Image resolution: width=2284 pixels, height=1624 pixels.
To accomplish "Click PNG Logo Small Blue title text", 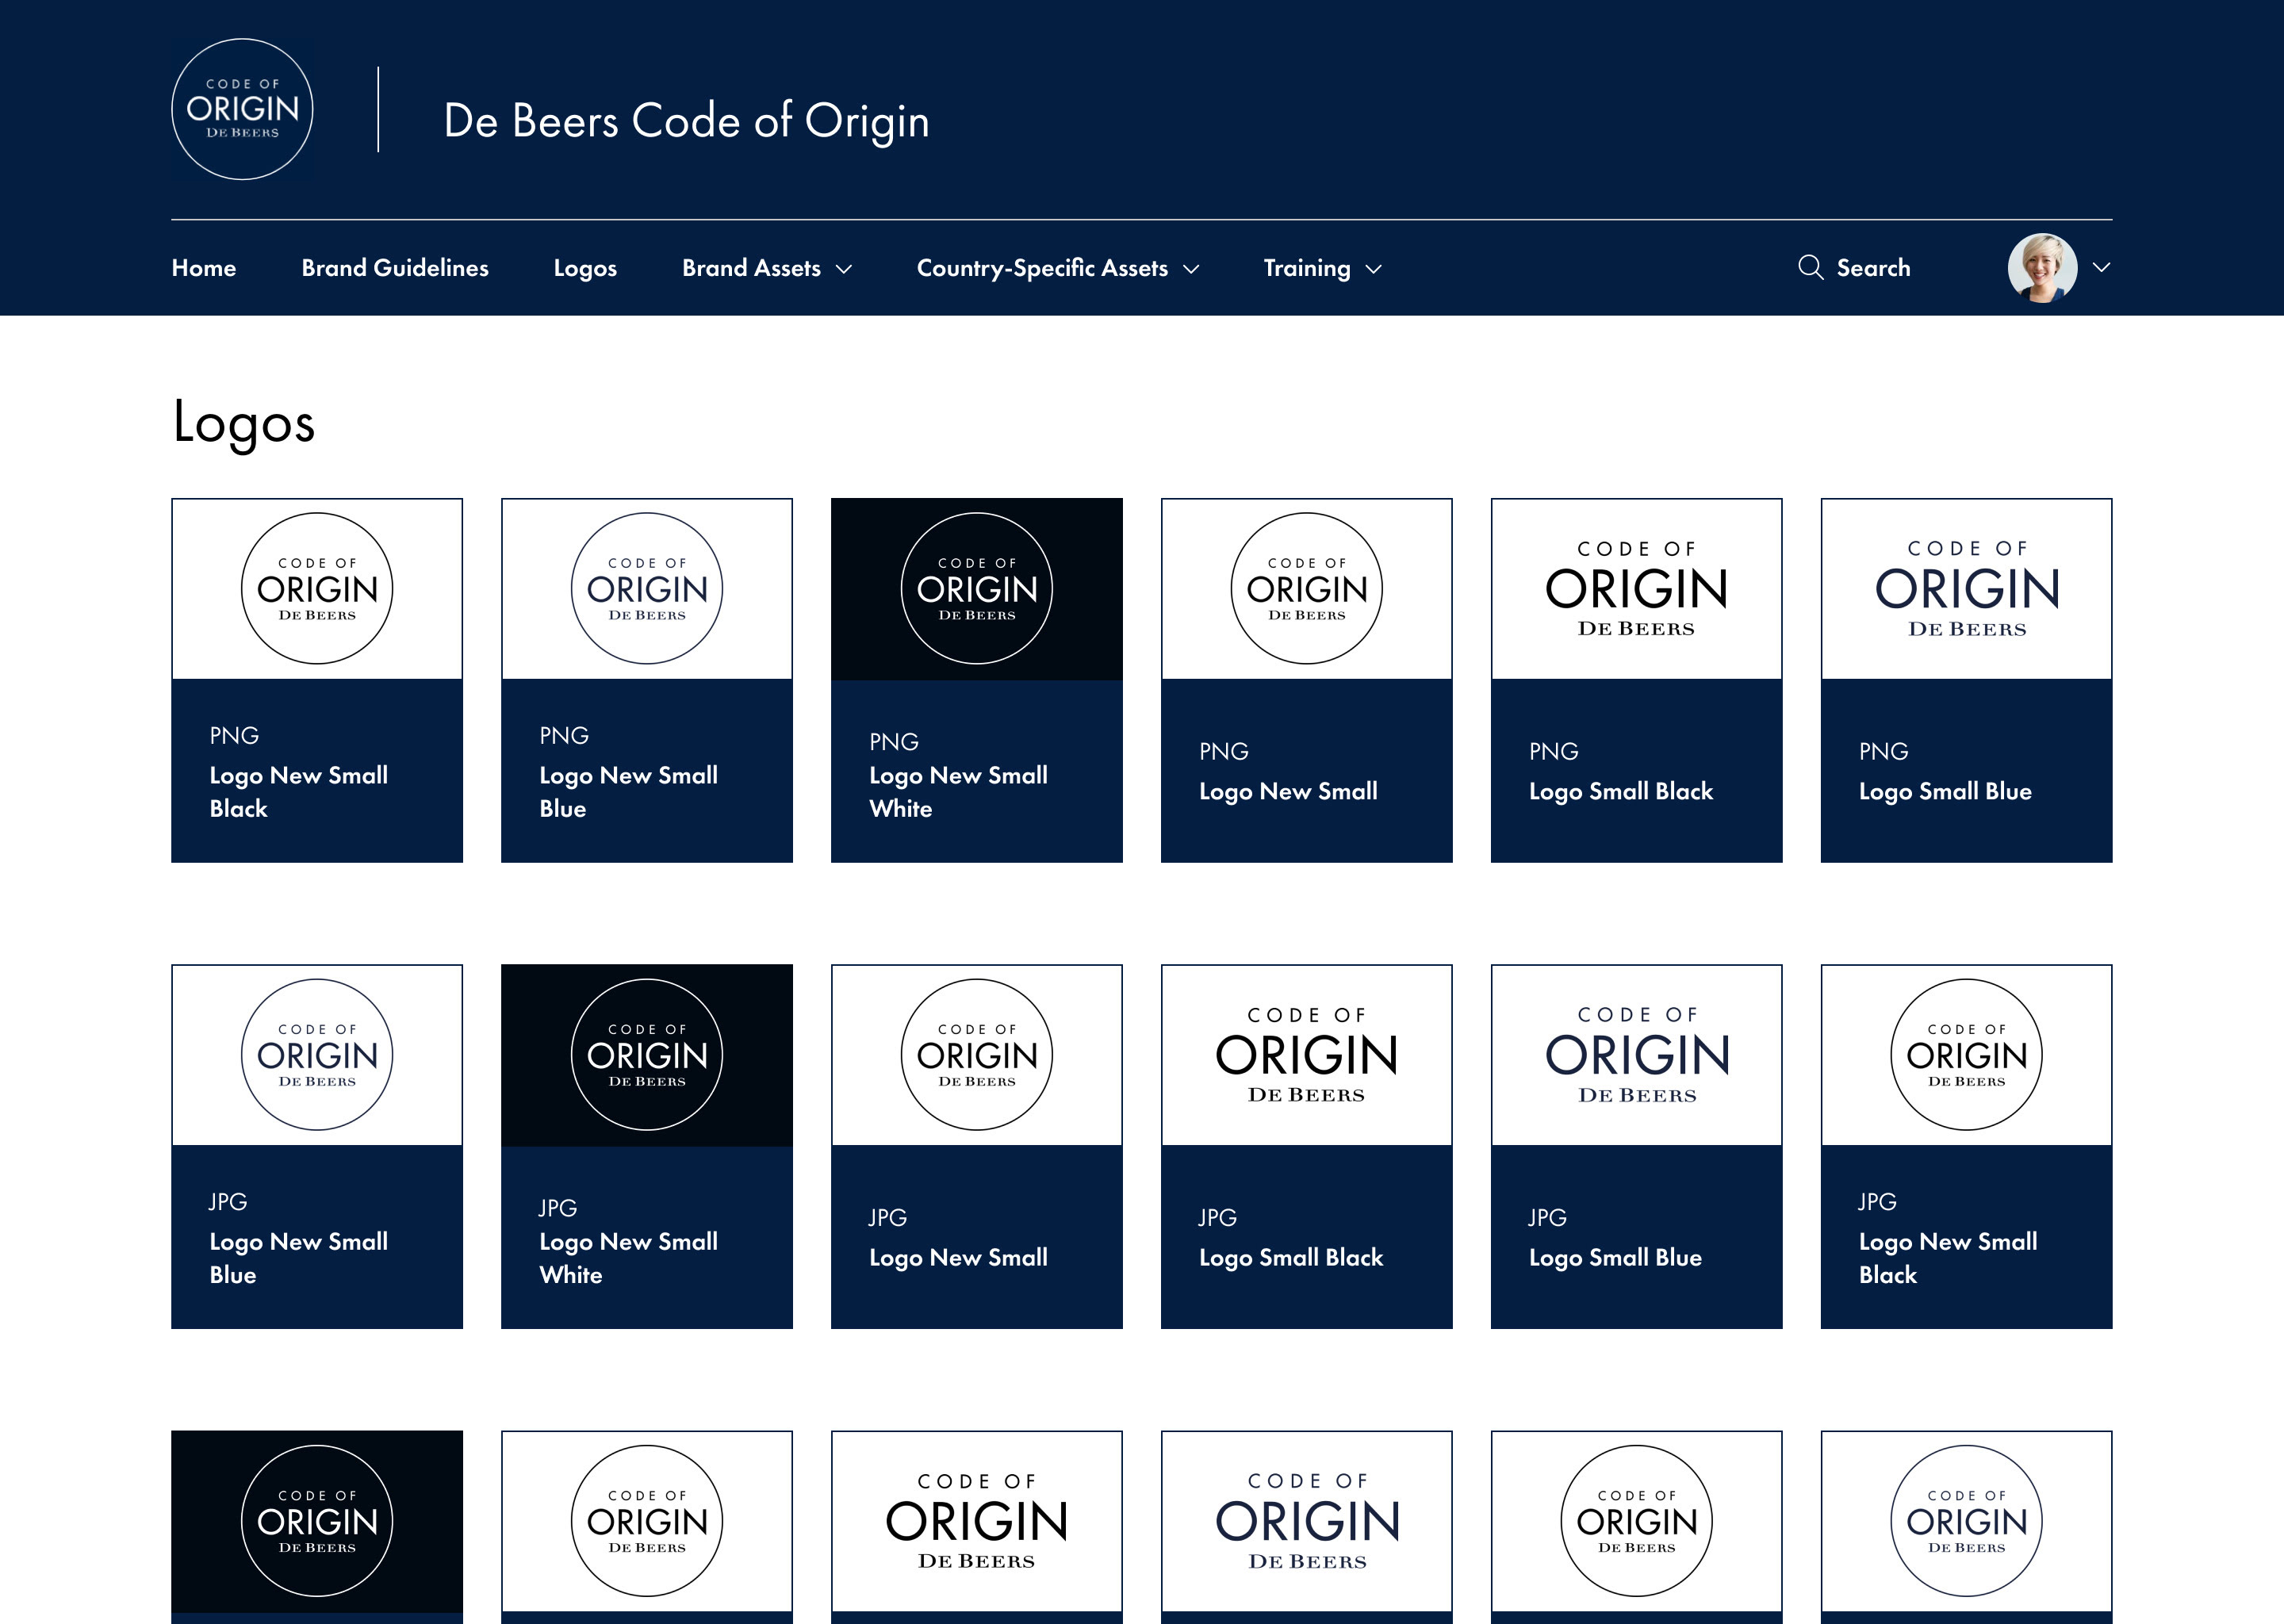I will (1945, 791).
